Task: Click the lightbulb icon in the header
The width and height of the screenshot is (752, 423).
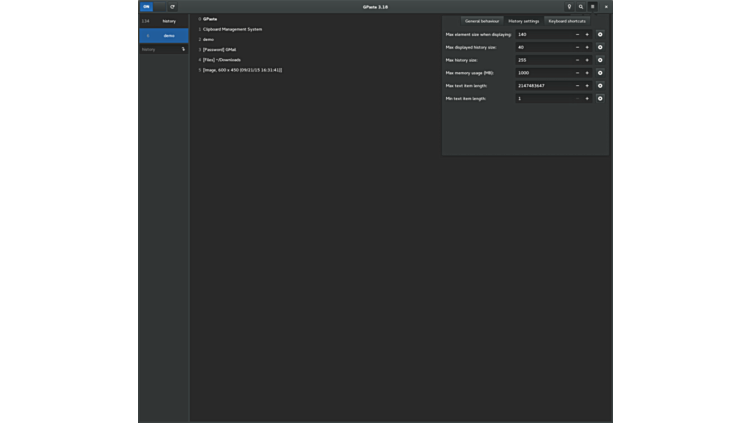Action: pos(569,7)
